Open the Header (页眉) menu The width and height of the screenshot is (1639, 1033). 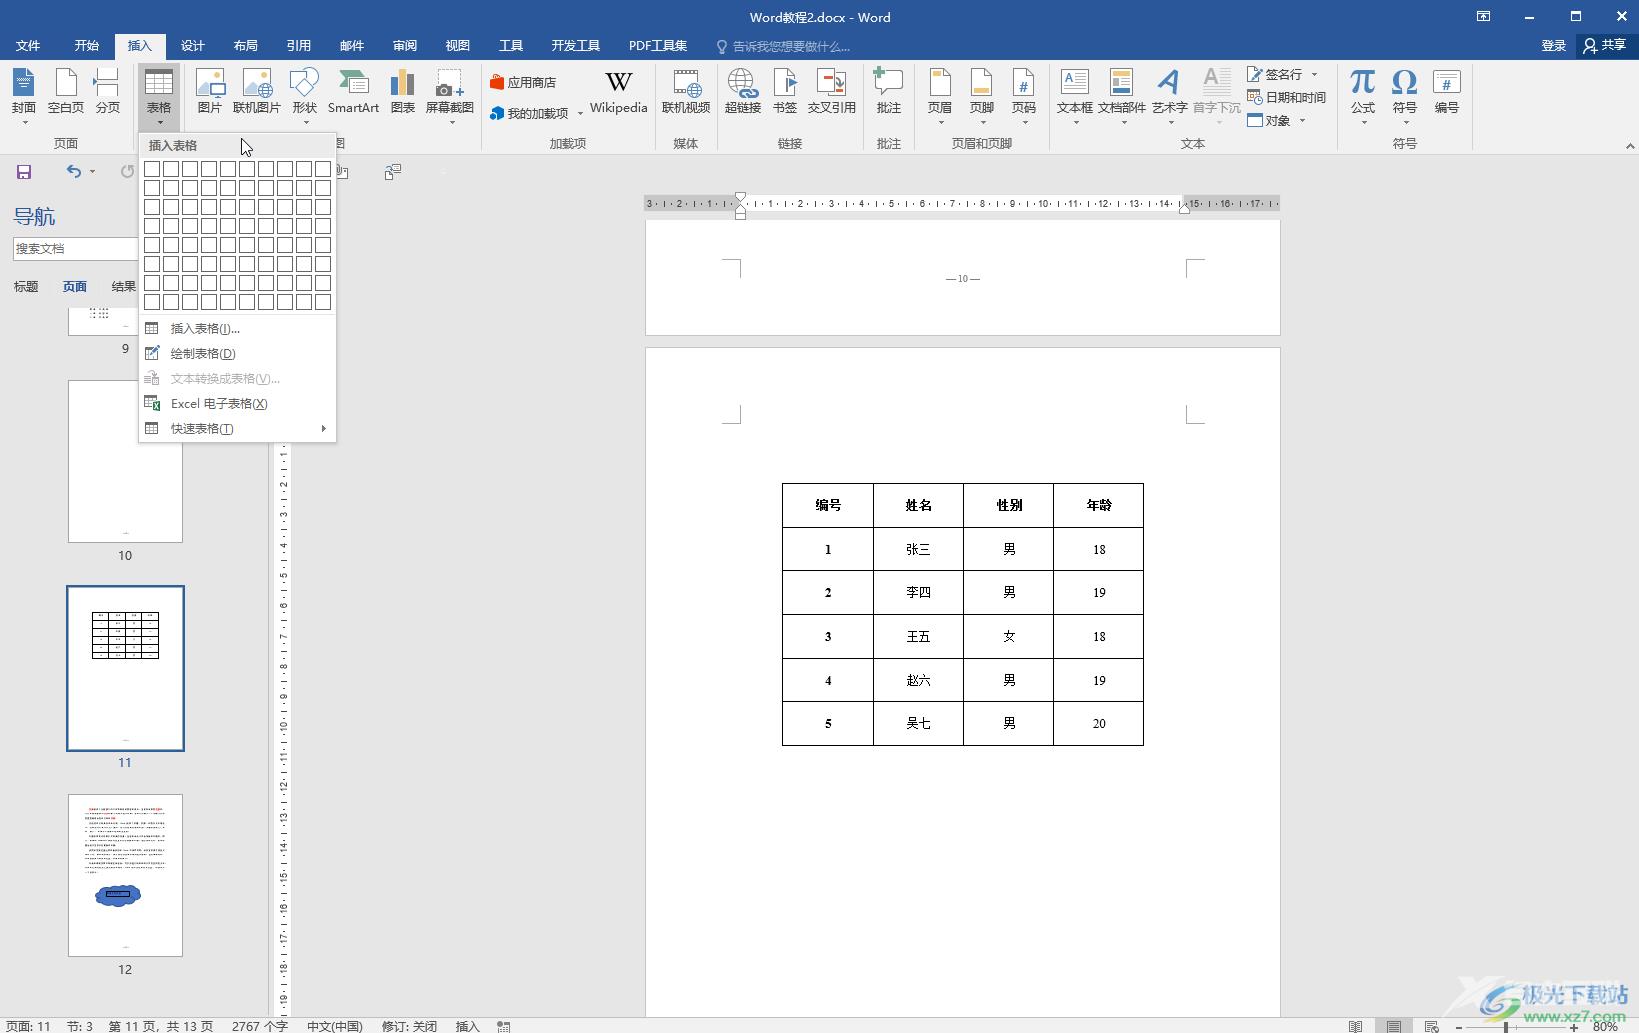pyautogui.click(x=940, y=96)
